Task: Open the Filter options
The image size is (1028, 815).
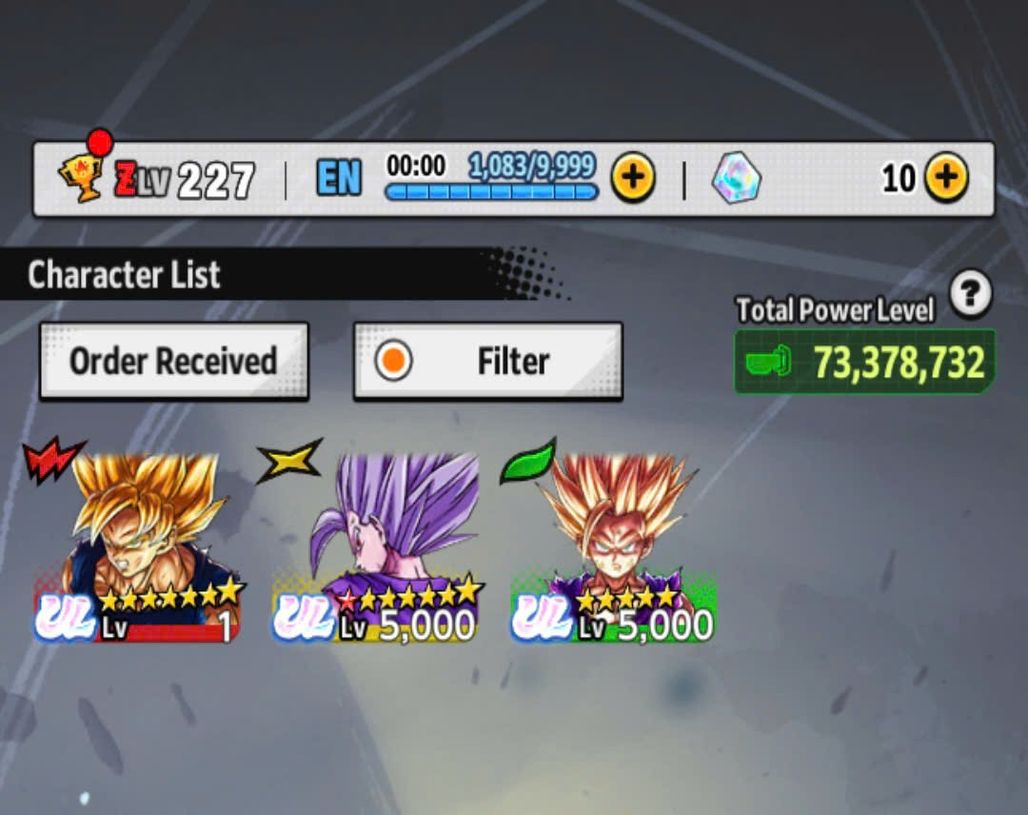Action: [x=488, y=361]
